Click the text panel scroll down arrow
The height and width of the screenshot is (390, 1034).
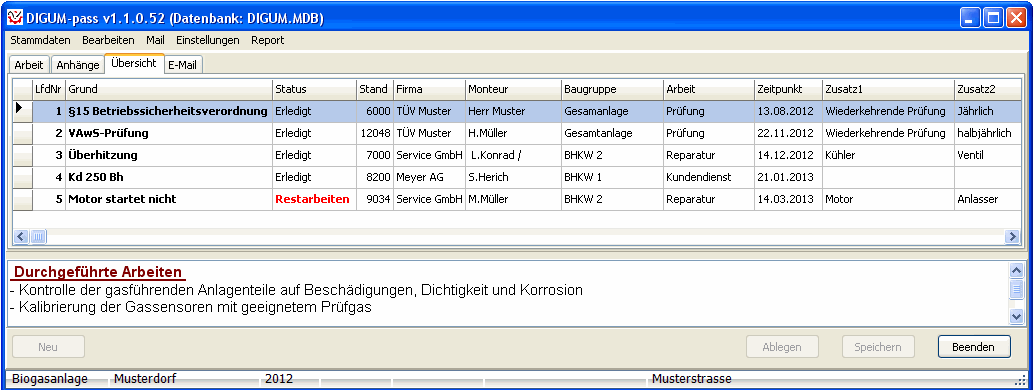pyautogui.click(x=1016, y=317)
